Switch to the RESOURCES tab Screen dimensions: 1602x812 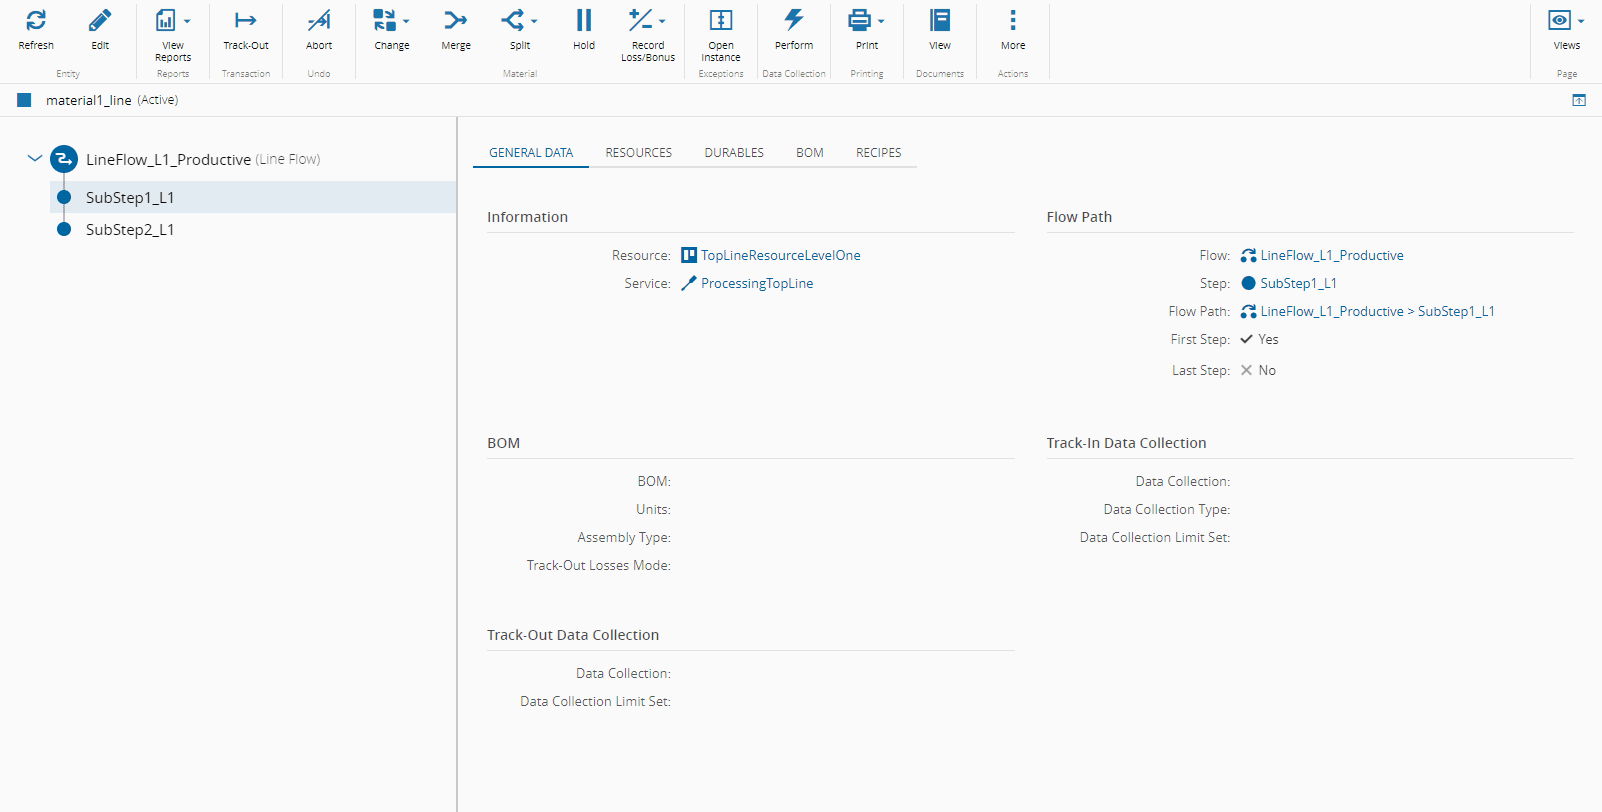(x=638, y=153)
